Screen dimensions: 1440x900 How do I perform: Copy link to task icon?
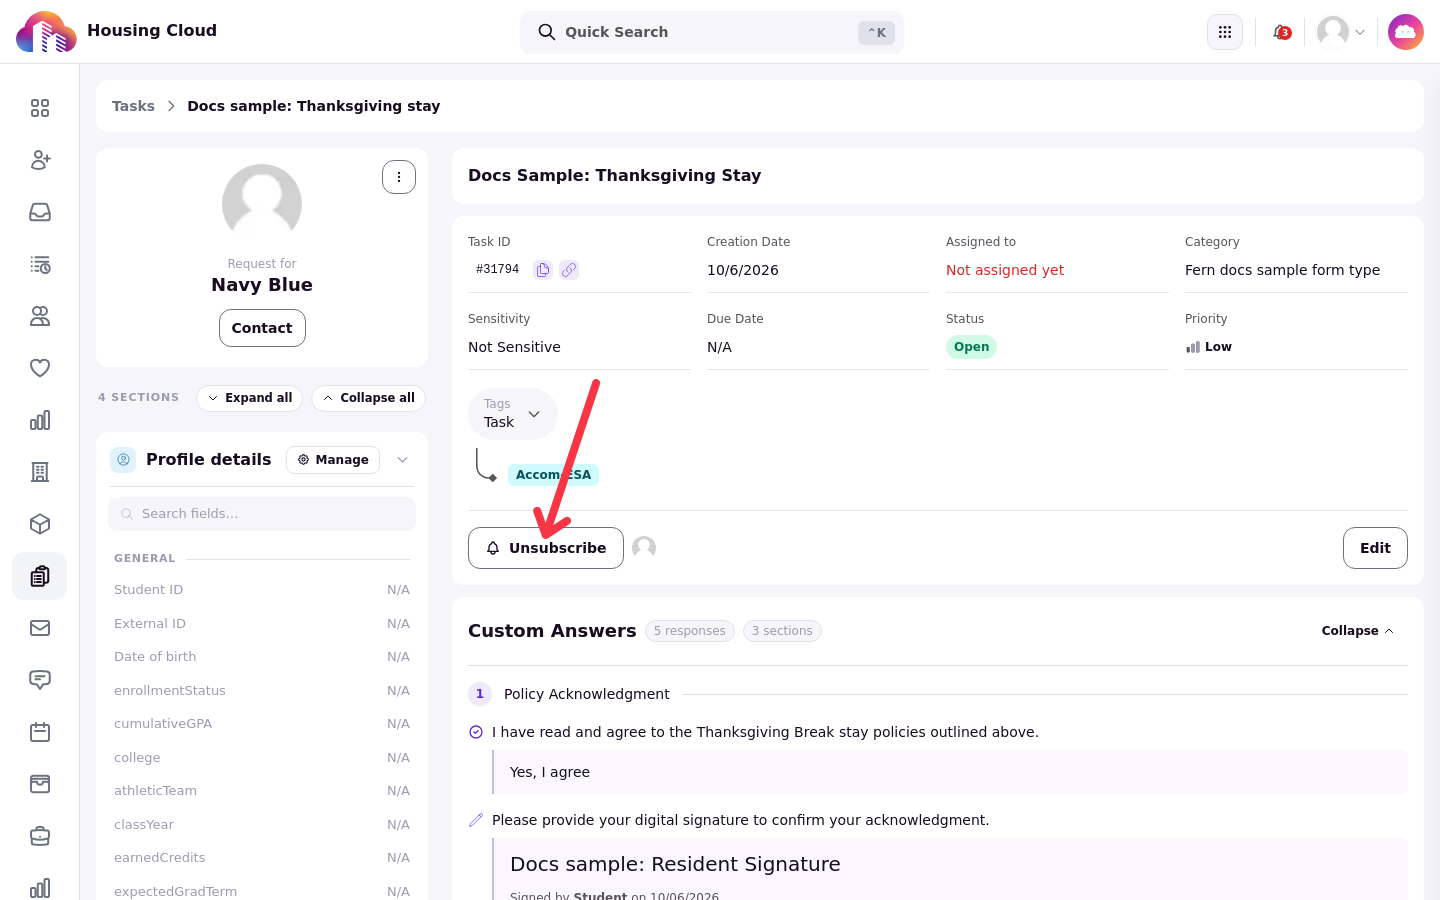[569, 270]
